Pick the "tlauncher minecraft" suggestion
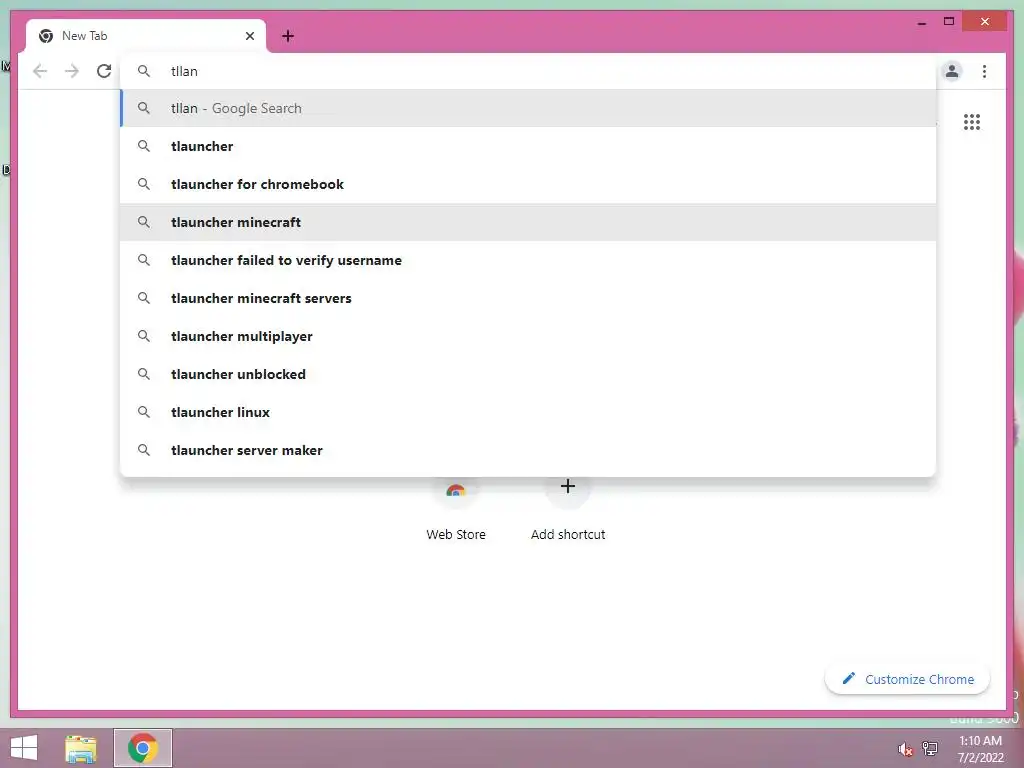This screenshot has height=768, width=1024. tap(528, 222)
